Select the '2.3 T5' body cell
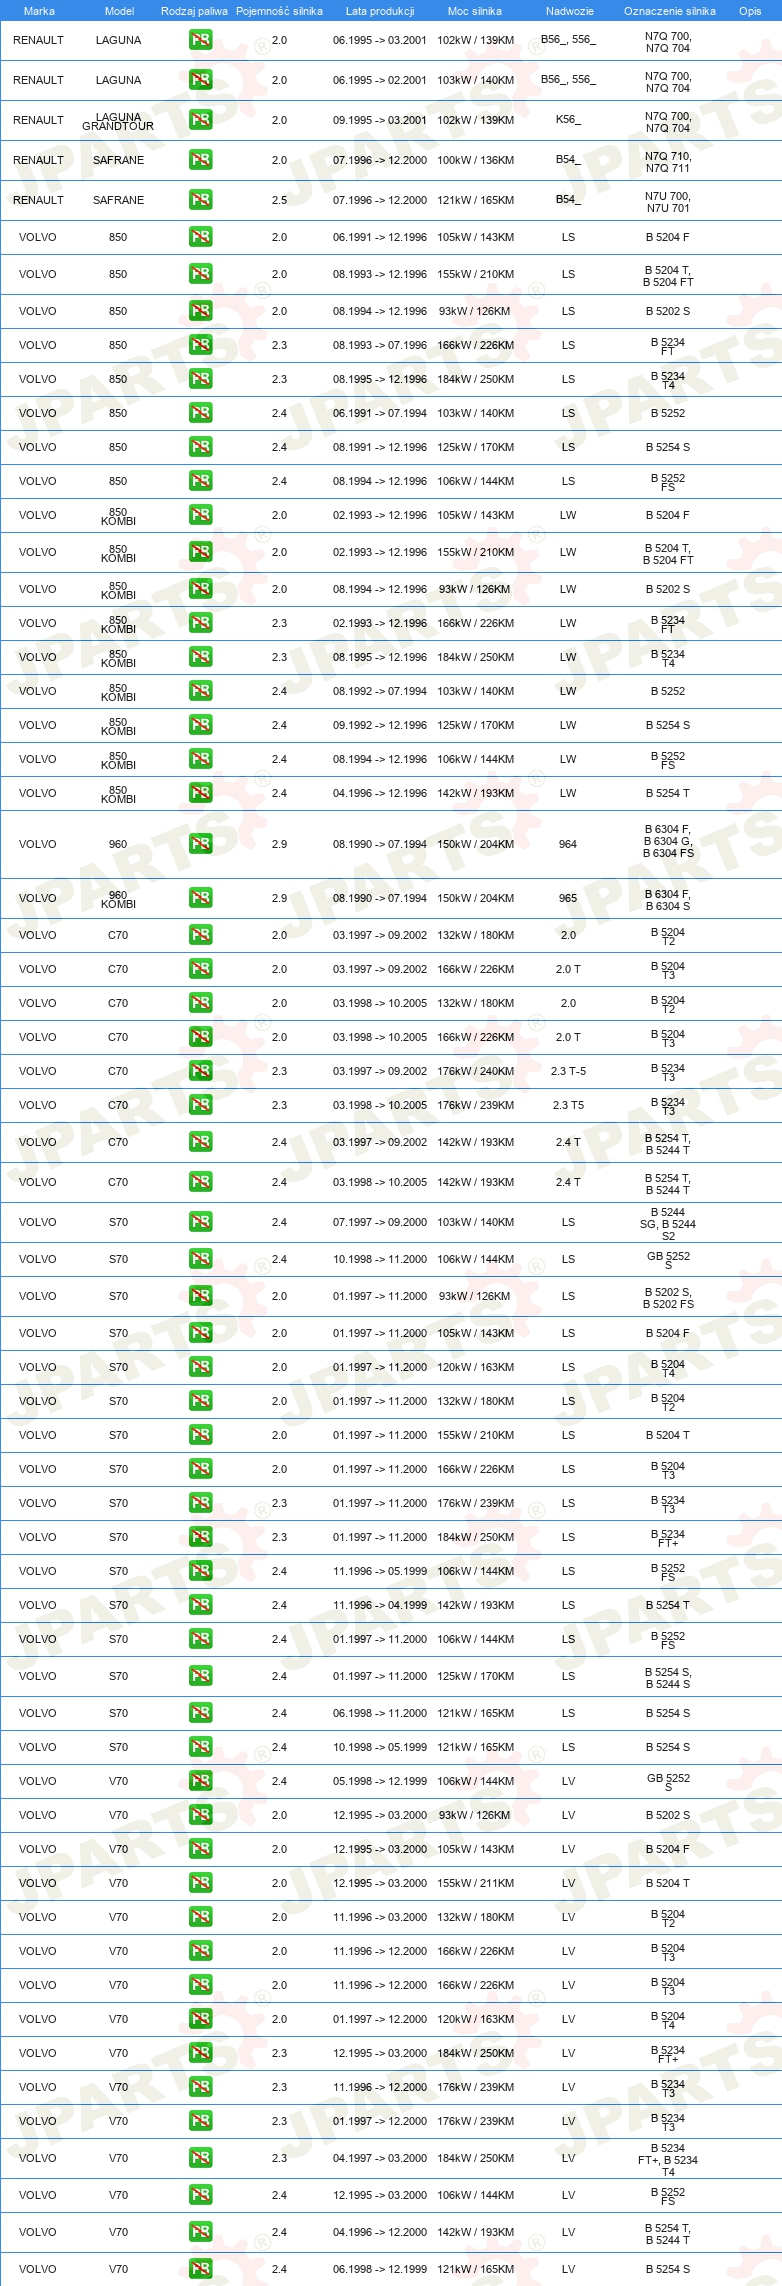The image size is (782, 2286). coord(568,1105)
